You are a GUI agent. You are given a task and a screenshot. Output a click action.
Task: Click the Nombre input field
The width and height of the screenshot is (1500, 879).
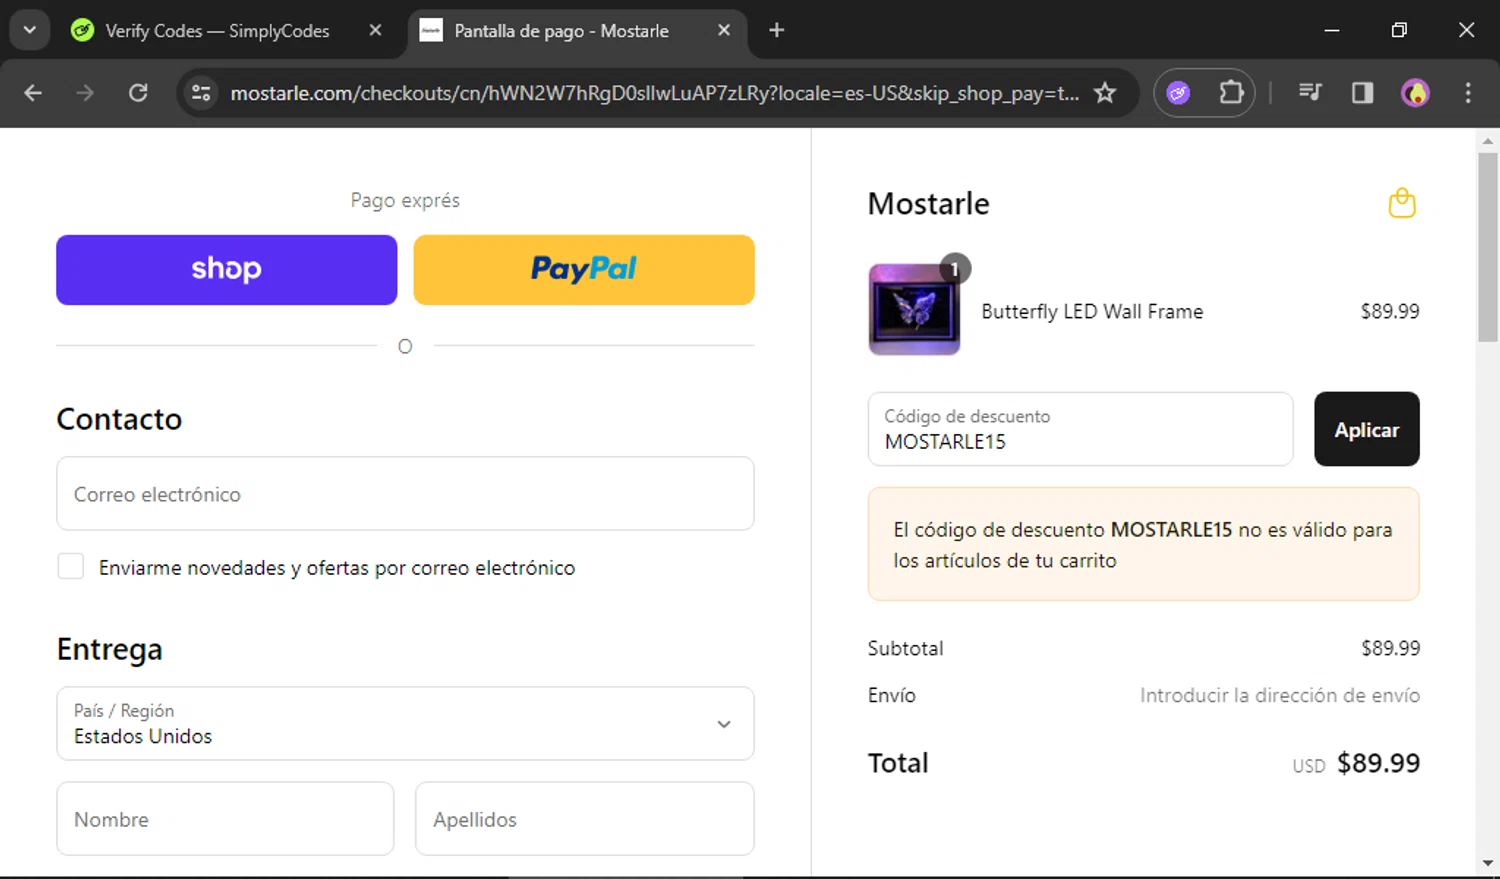226,819
